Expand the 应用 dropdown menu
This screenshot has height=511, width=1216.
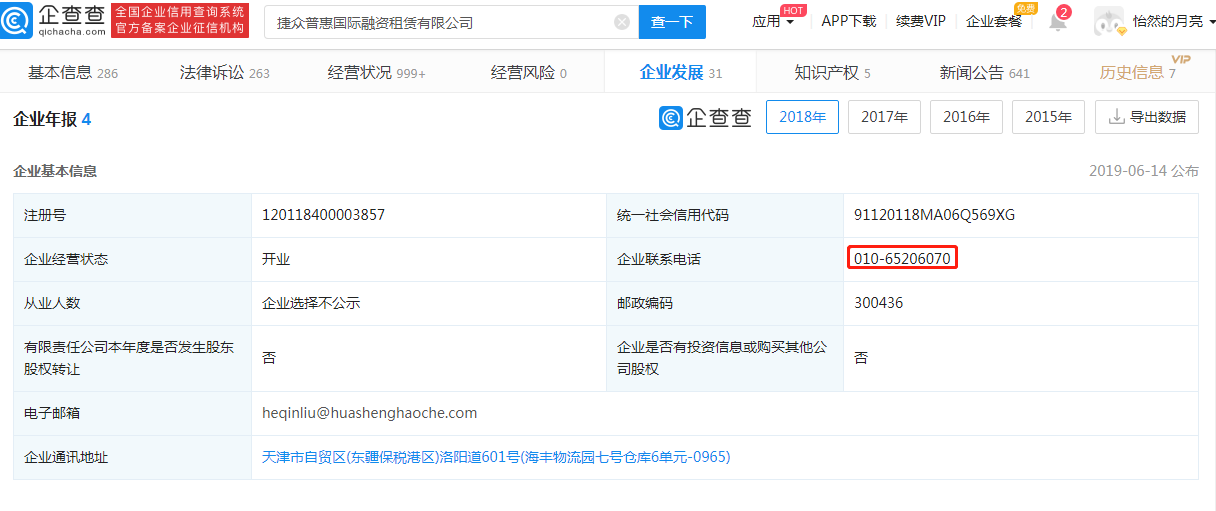pyautogui.click(x=773, y=21)
